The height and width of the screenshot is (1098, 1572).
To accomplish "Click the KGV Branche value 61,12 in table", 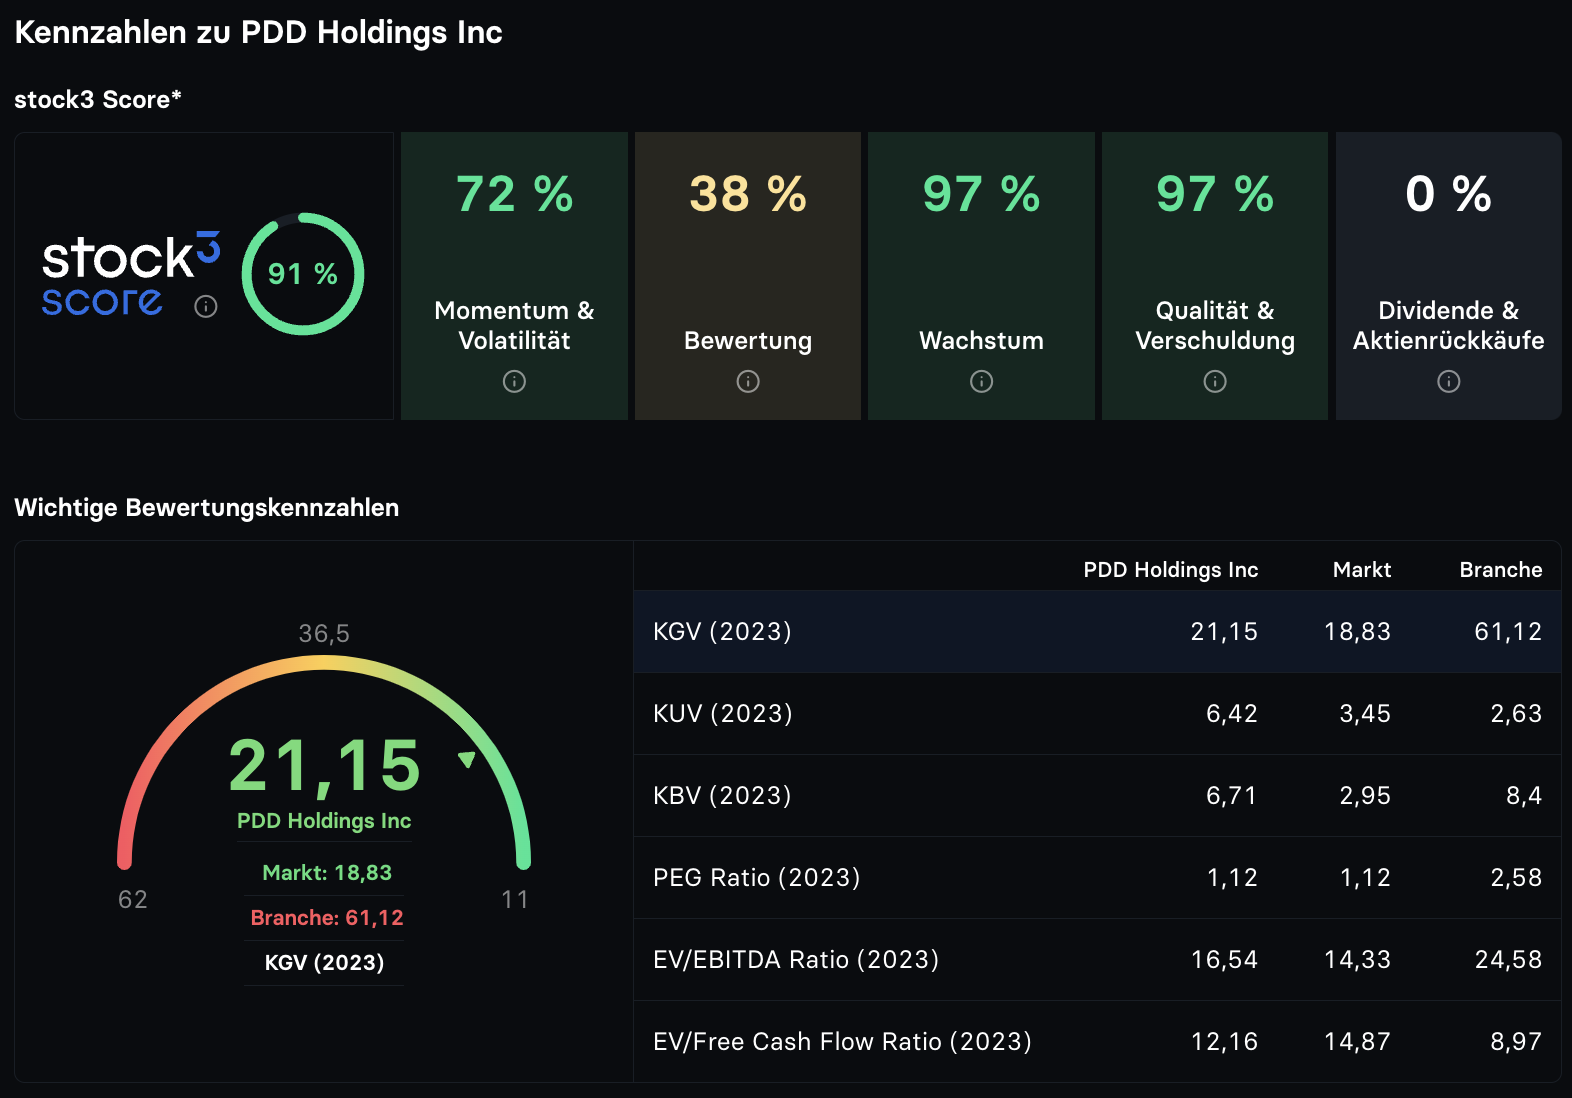I will [1508, 631].
